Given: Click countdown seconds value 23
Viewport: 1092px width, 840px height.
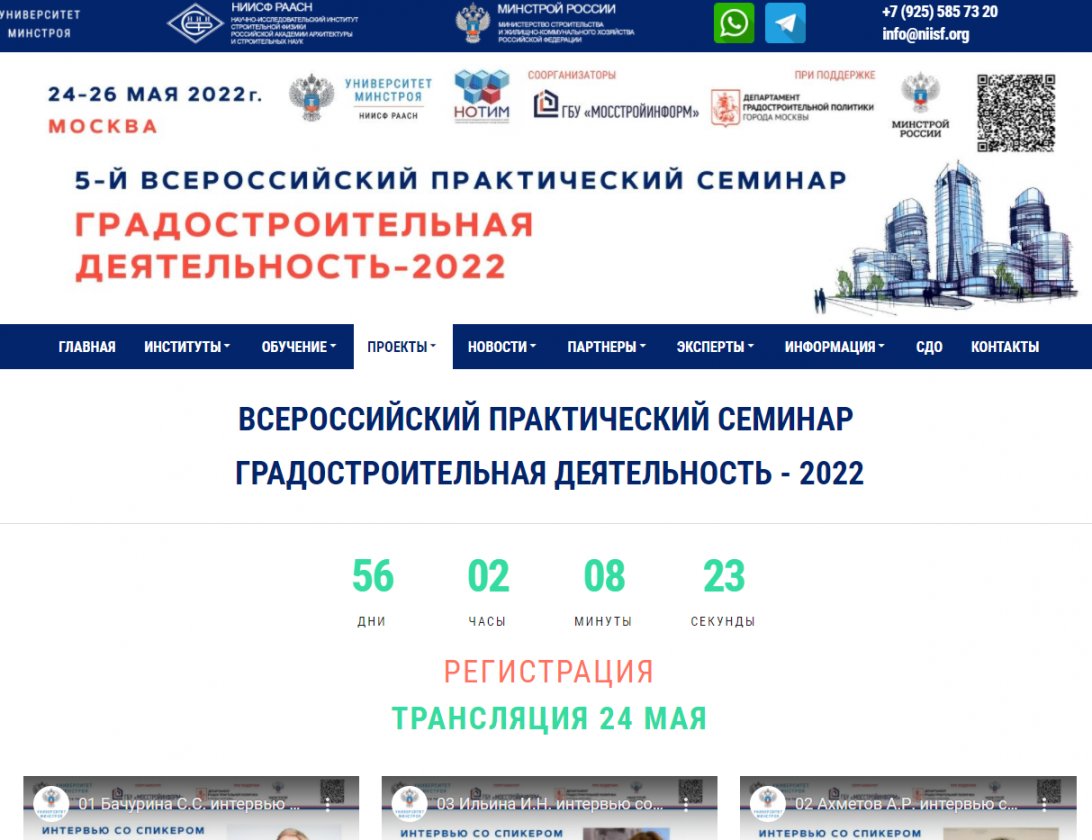Looking at the screenshot, I should coord(724,576).
